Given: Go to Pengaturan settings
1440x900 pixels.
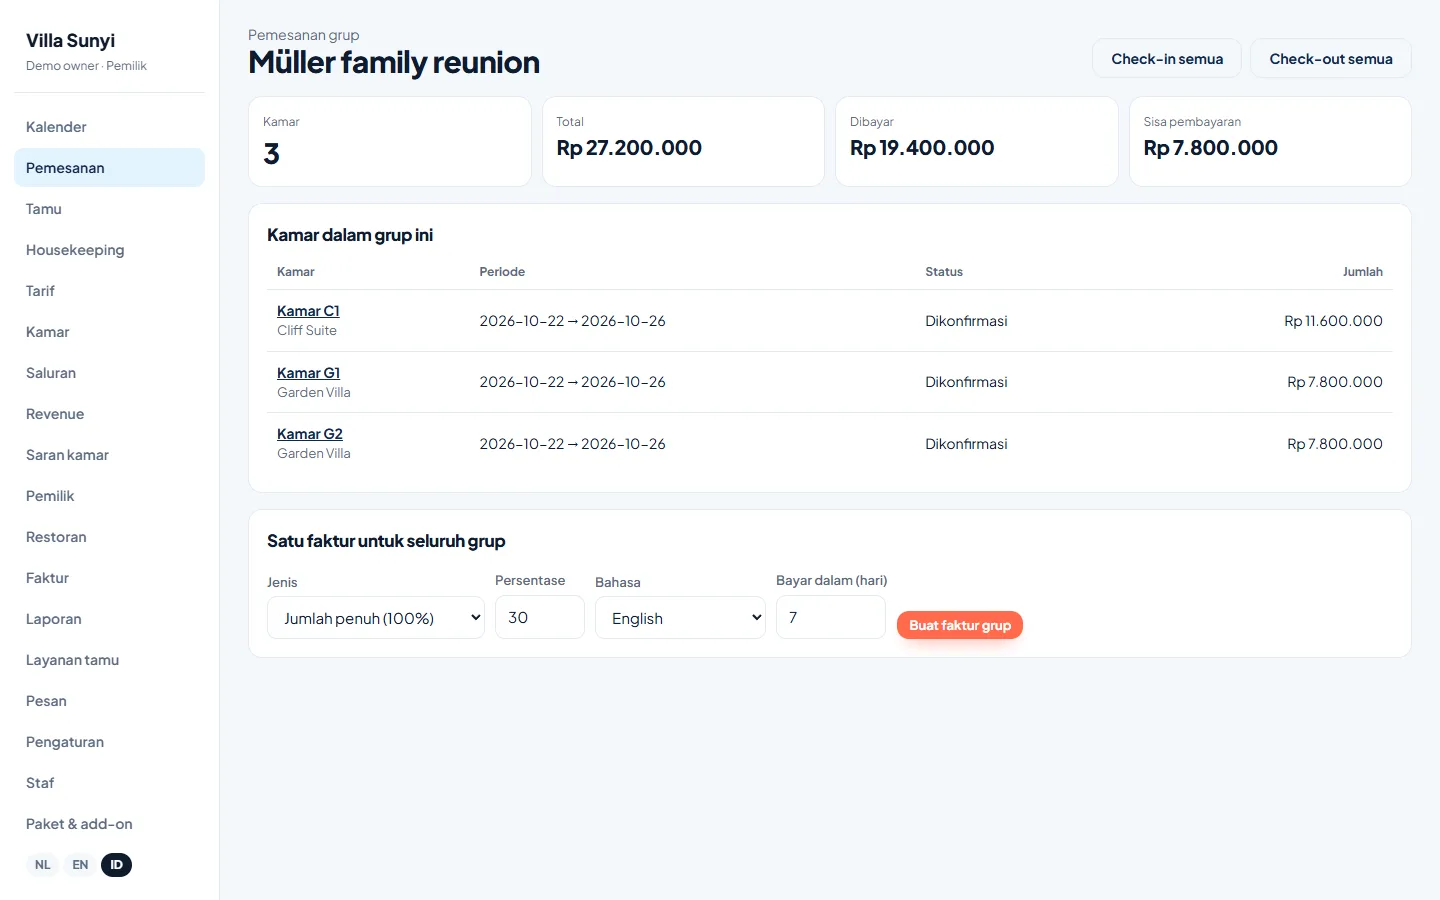Looking at the screenshot, I should click(x=109, y=742).
